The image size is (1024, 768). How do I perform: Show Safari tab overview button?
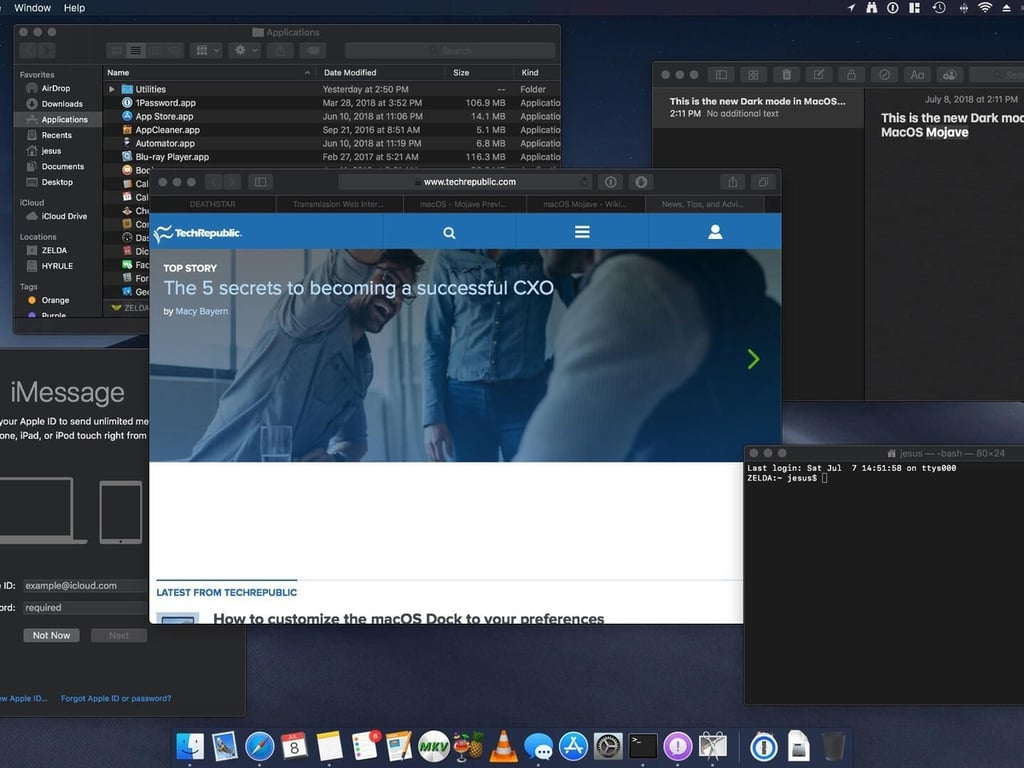pos(763,182)
